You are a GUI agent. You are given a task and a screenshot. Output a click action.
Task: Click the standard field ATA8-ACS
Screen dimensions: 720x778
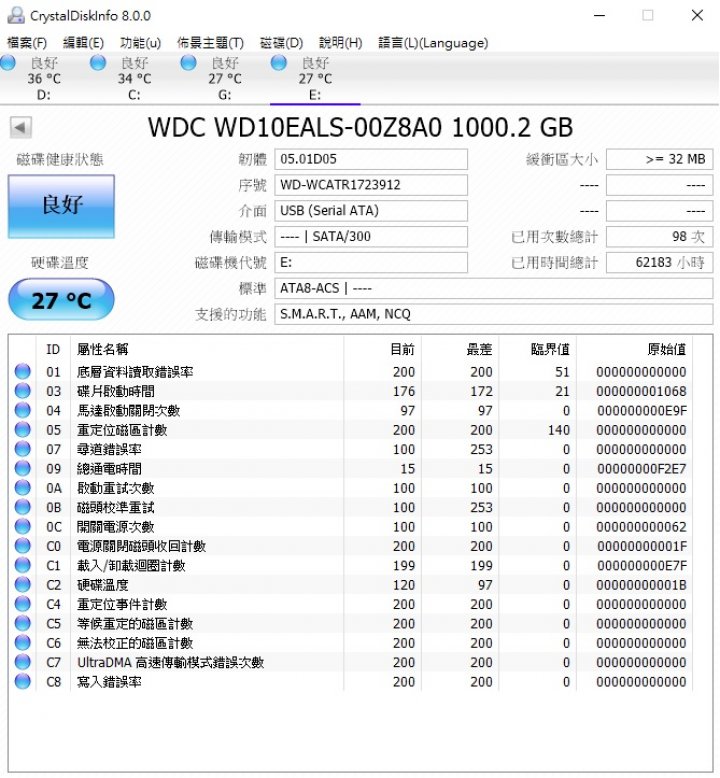[494, 288]
